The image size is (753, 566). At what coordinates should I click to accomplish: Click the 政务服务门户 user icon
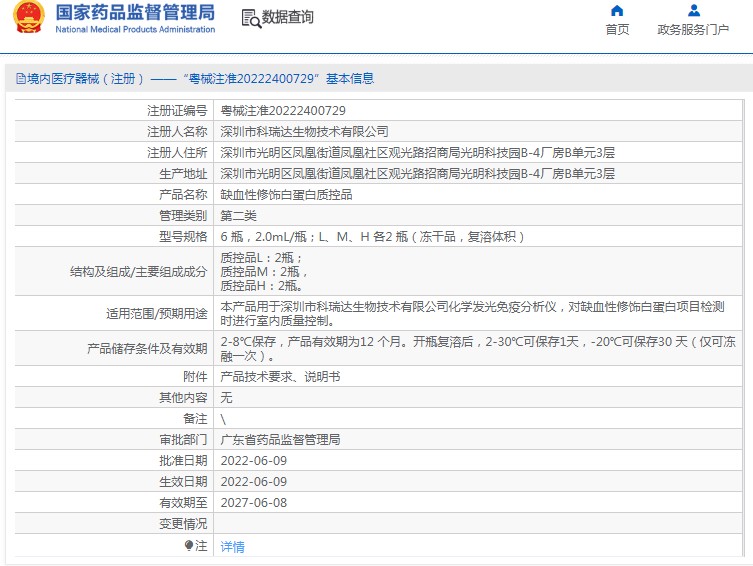coord(693,11)
